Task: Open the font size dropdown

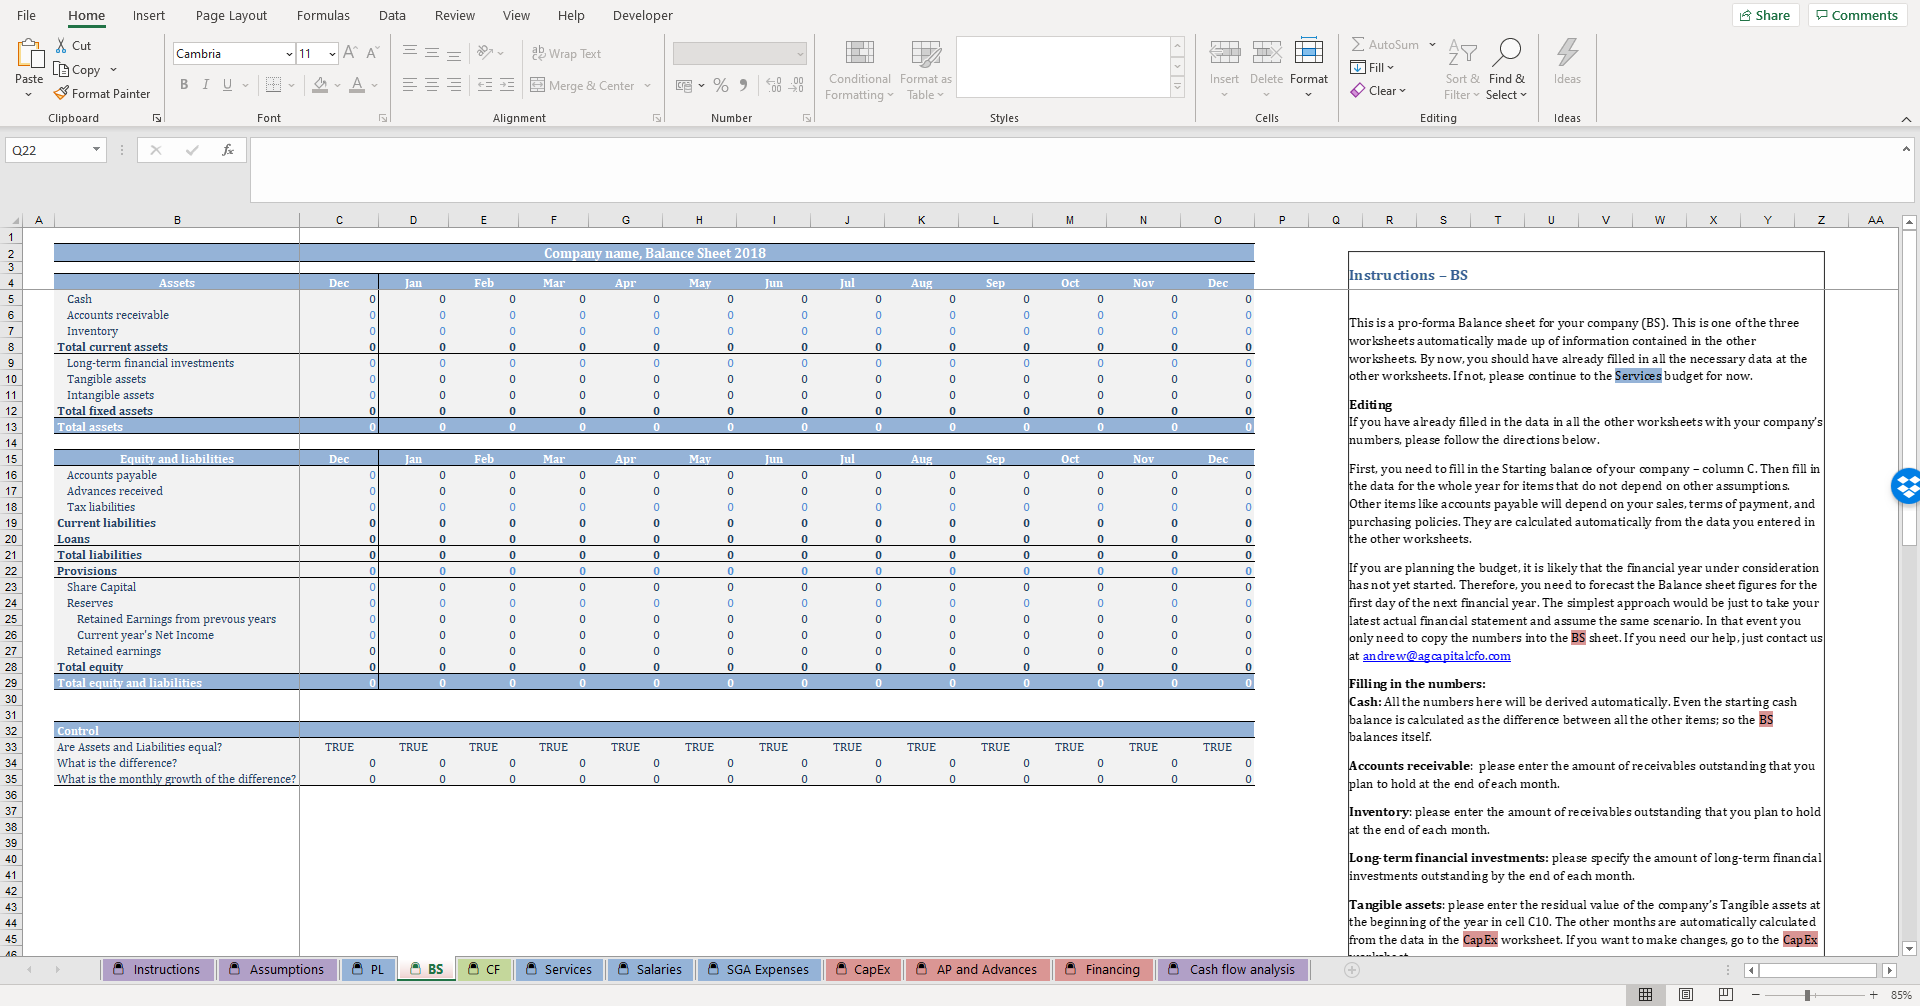Action: tap(332, 54)
